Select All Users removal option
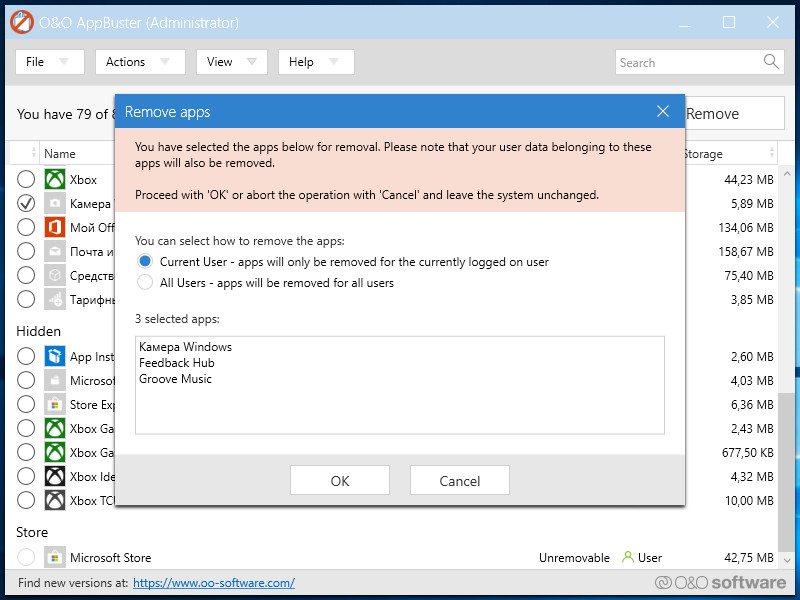 (145, 282)
